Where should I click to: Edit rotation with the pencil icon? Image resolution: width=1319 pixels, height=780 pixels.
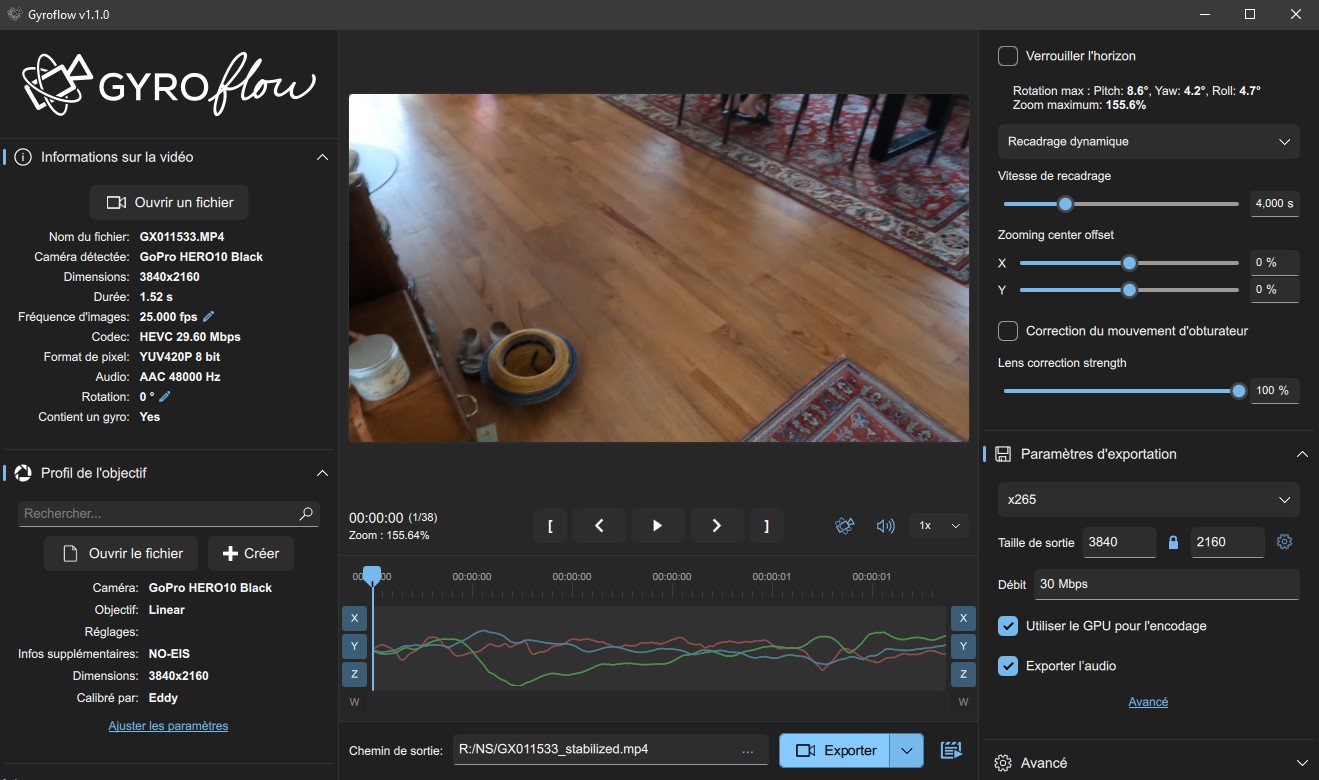[x=165, y=397]
